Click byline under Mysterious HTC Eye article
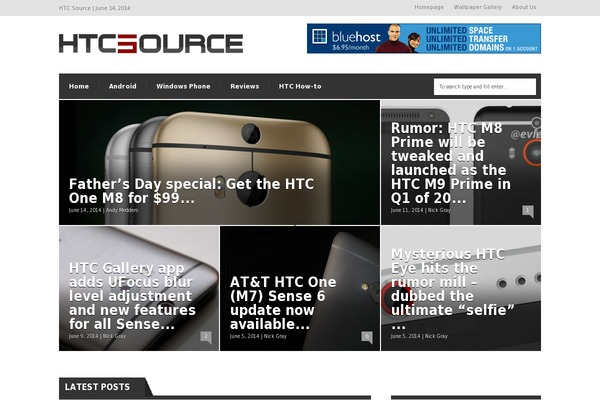The width and height of the screenshot is (600, 400). [x=419, y=336]
